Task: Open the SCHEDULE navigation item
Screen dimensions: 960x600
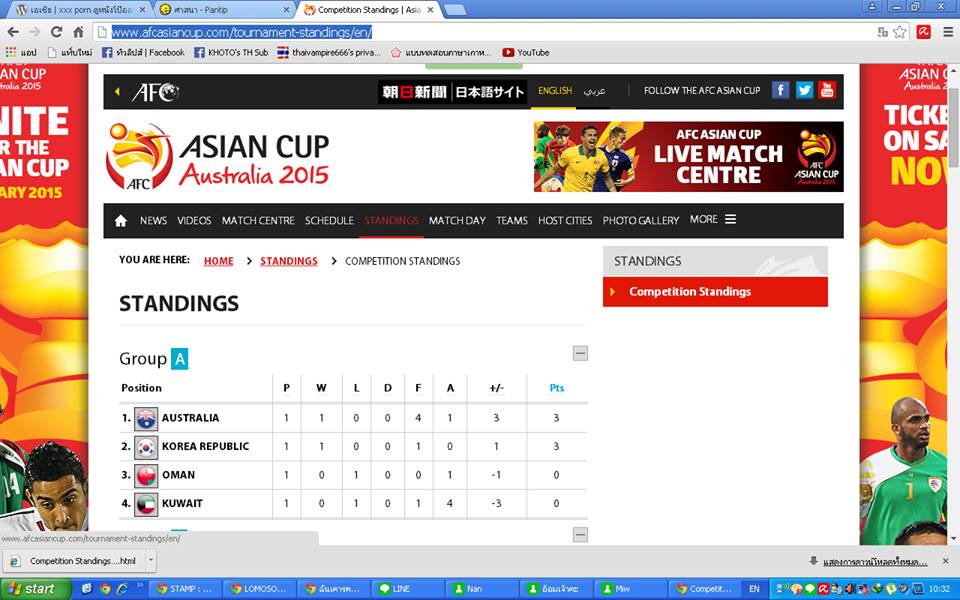Action: [x=329, y=220]
